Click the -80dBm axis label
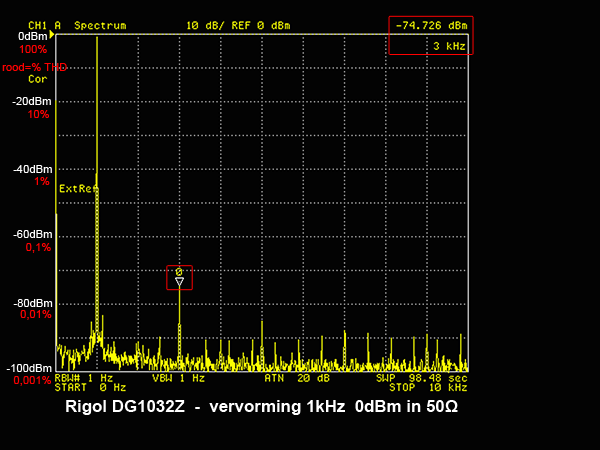Screen dimensions: 600x450 click(x=33, y=303)
